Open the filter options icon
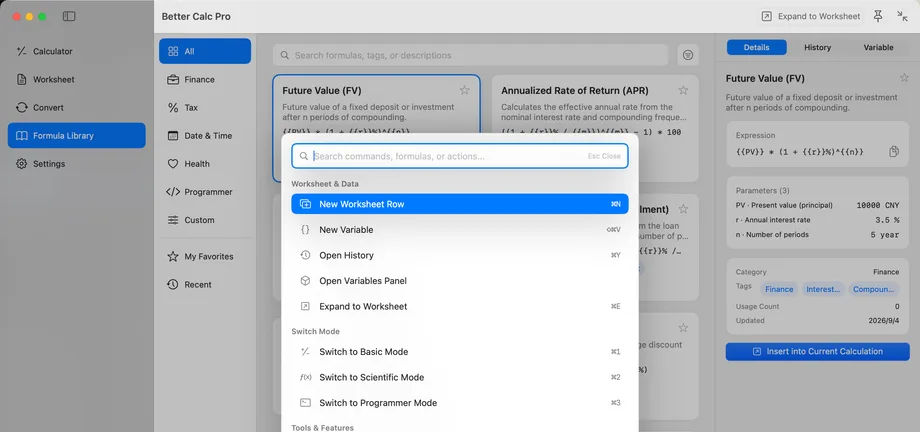The image size is (920, 432). [x=688, y=55]
